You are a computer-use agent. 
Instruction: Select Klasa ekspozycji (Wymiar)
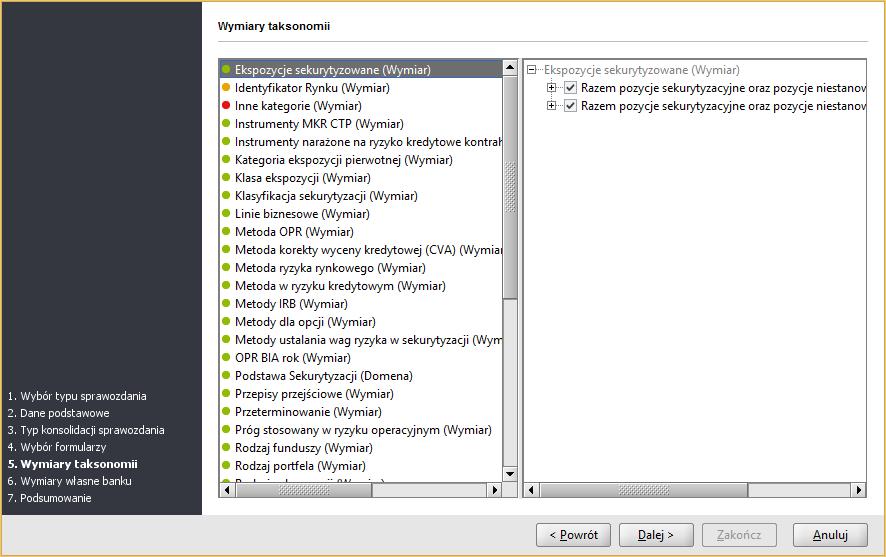pos(361,178)
